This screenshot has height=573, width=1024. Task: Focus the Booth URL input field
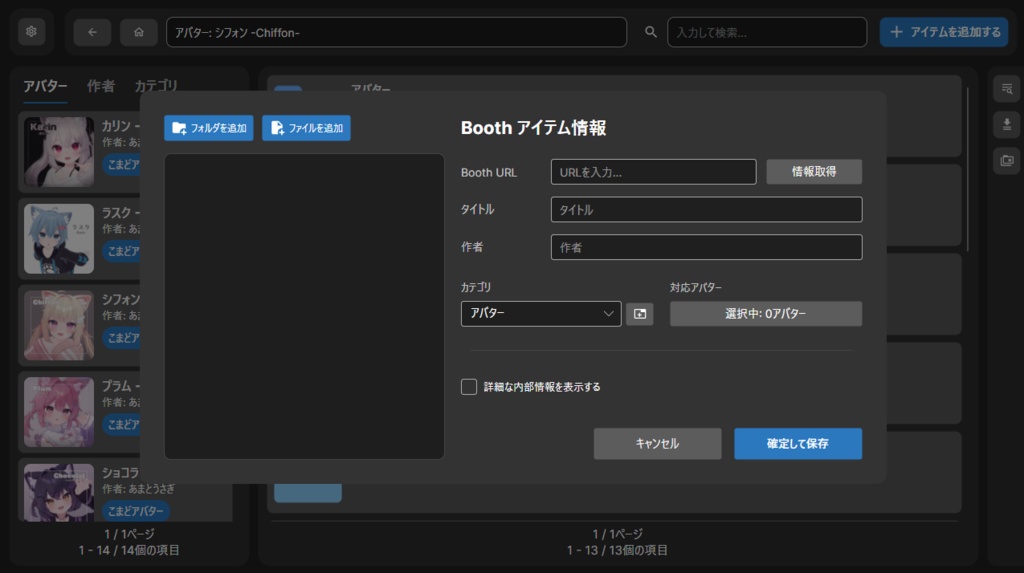(x=653, y=172)
